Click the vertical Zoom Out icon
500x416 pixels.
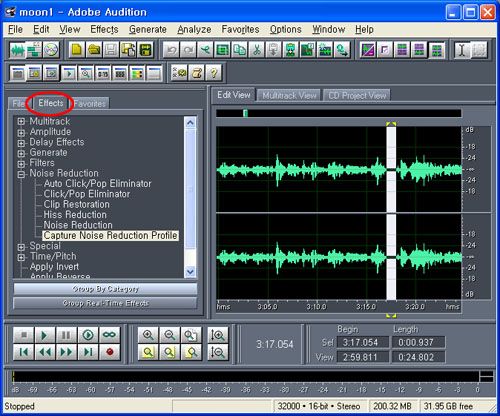point(218,352)
